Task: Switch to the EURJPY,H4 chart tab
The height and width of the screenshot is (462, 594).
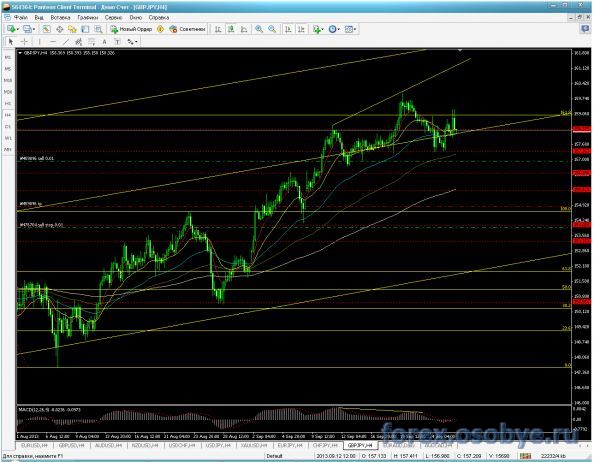Action: tap(290, 445)
